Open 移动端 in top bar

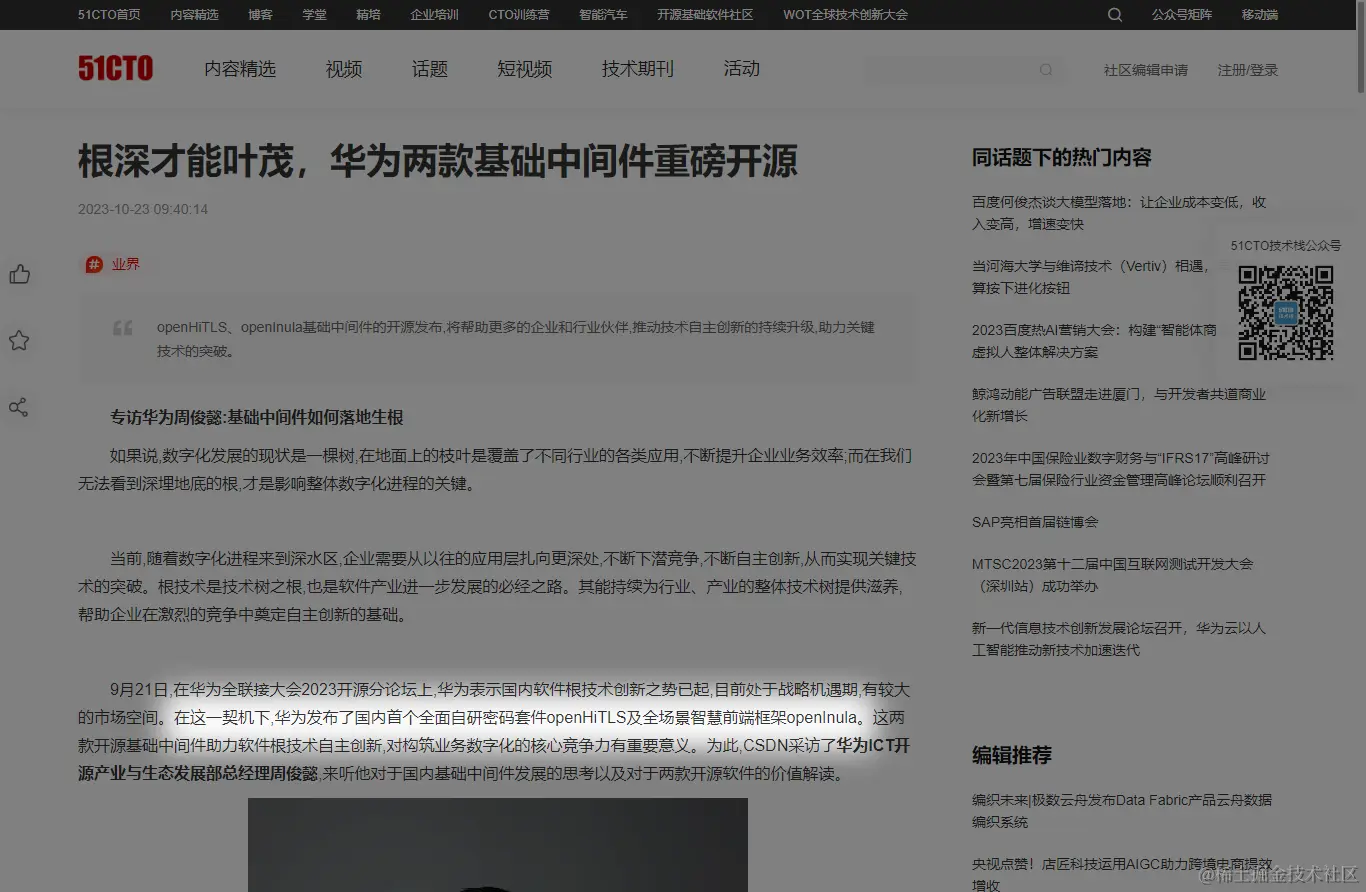coord(1259,15)
